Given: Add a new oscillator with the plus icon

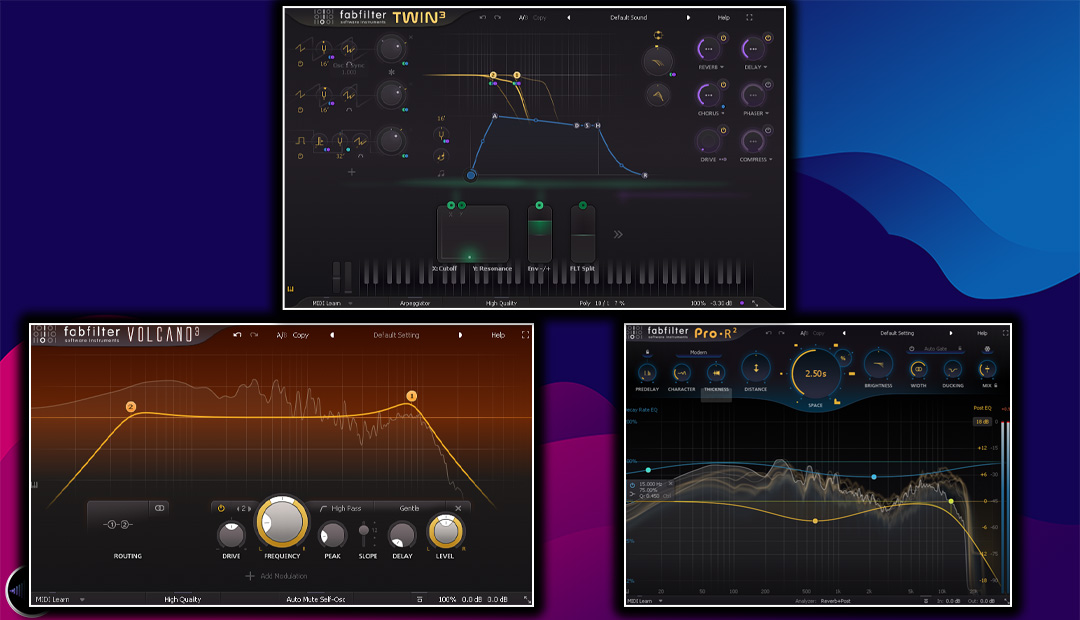Looking at the screenshot, I should coord(351,172).
